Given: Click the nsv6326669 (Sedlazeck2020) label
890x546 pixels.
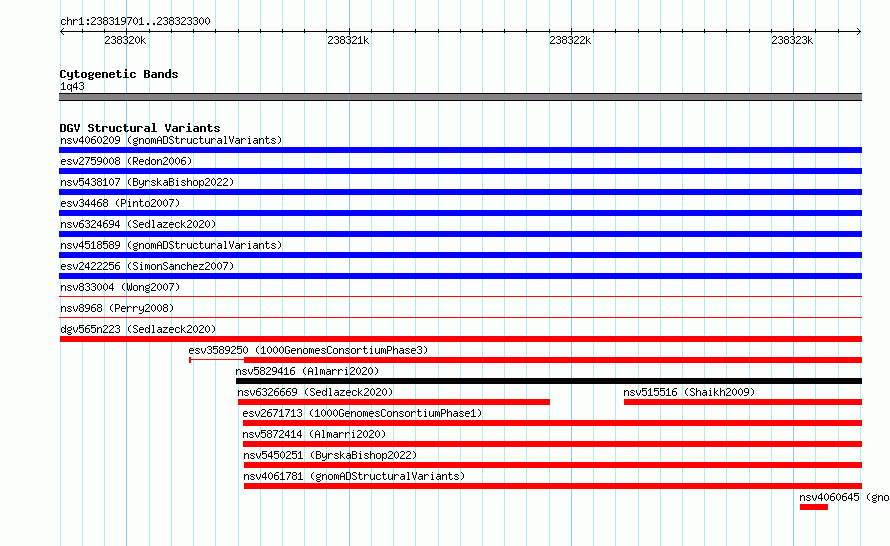Looking at the screenshot, I should [315, 392].
